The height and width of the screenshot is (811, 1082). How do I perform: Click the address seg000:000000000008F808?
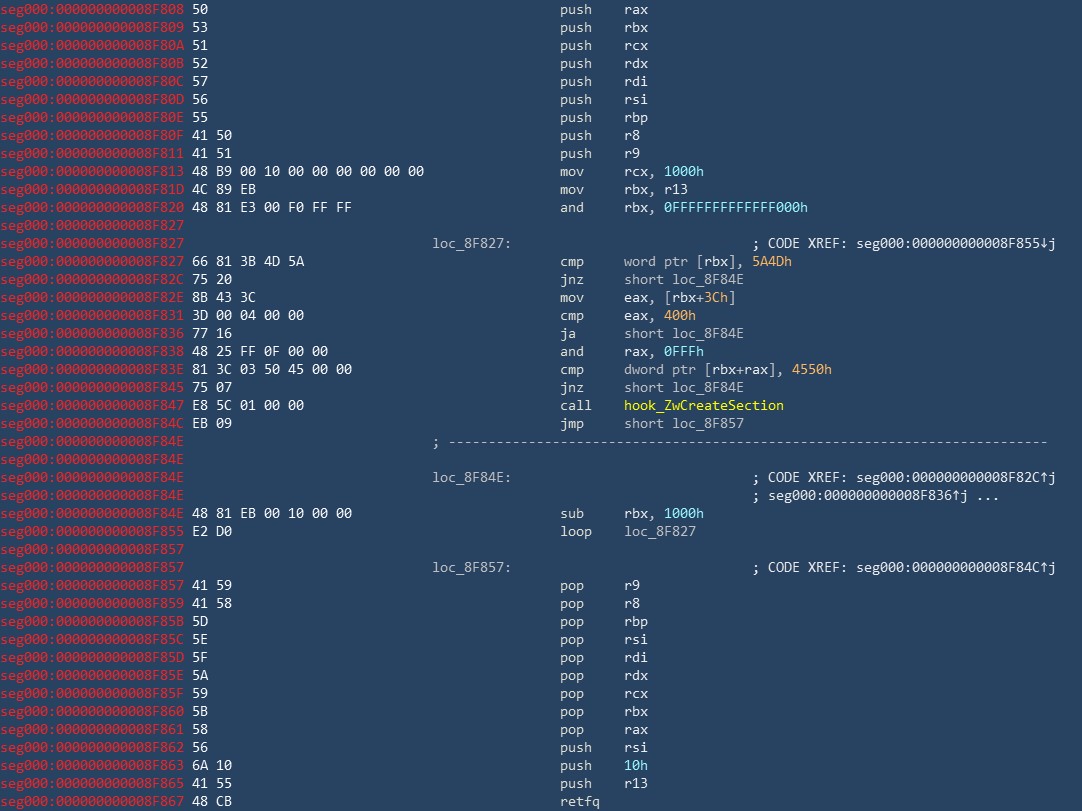[92, 9]
